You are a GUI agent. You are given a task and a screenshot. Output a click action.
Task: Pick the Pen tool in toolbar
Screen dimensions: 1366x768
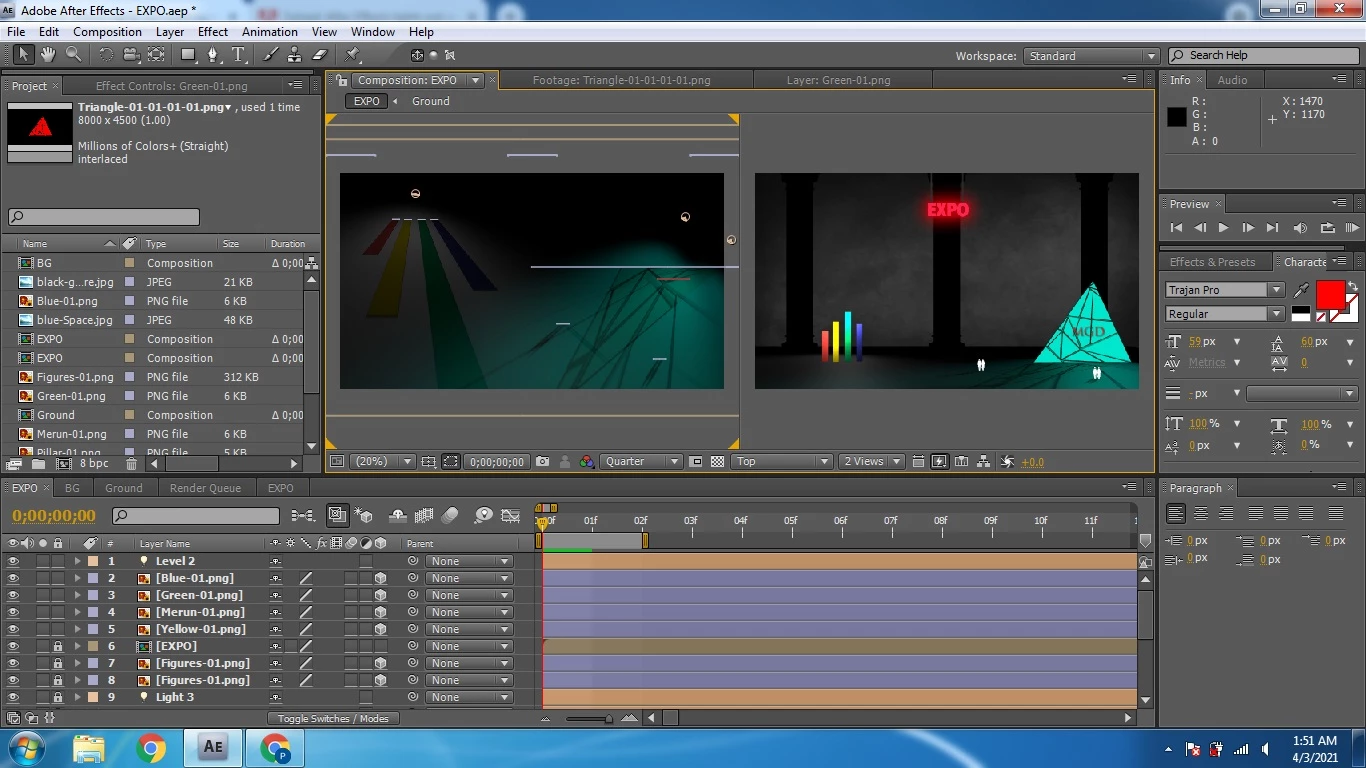tap(213, 55)
